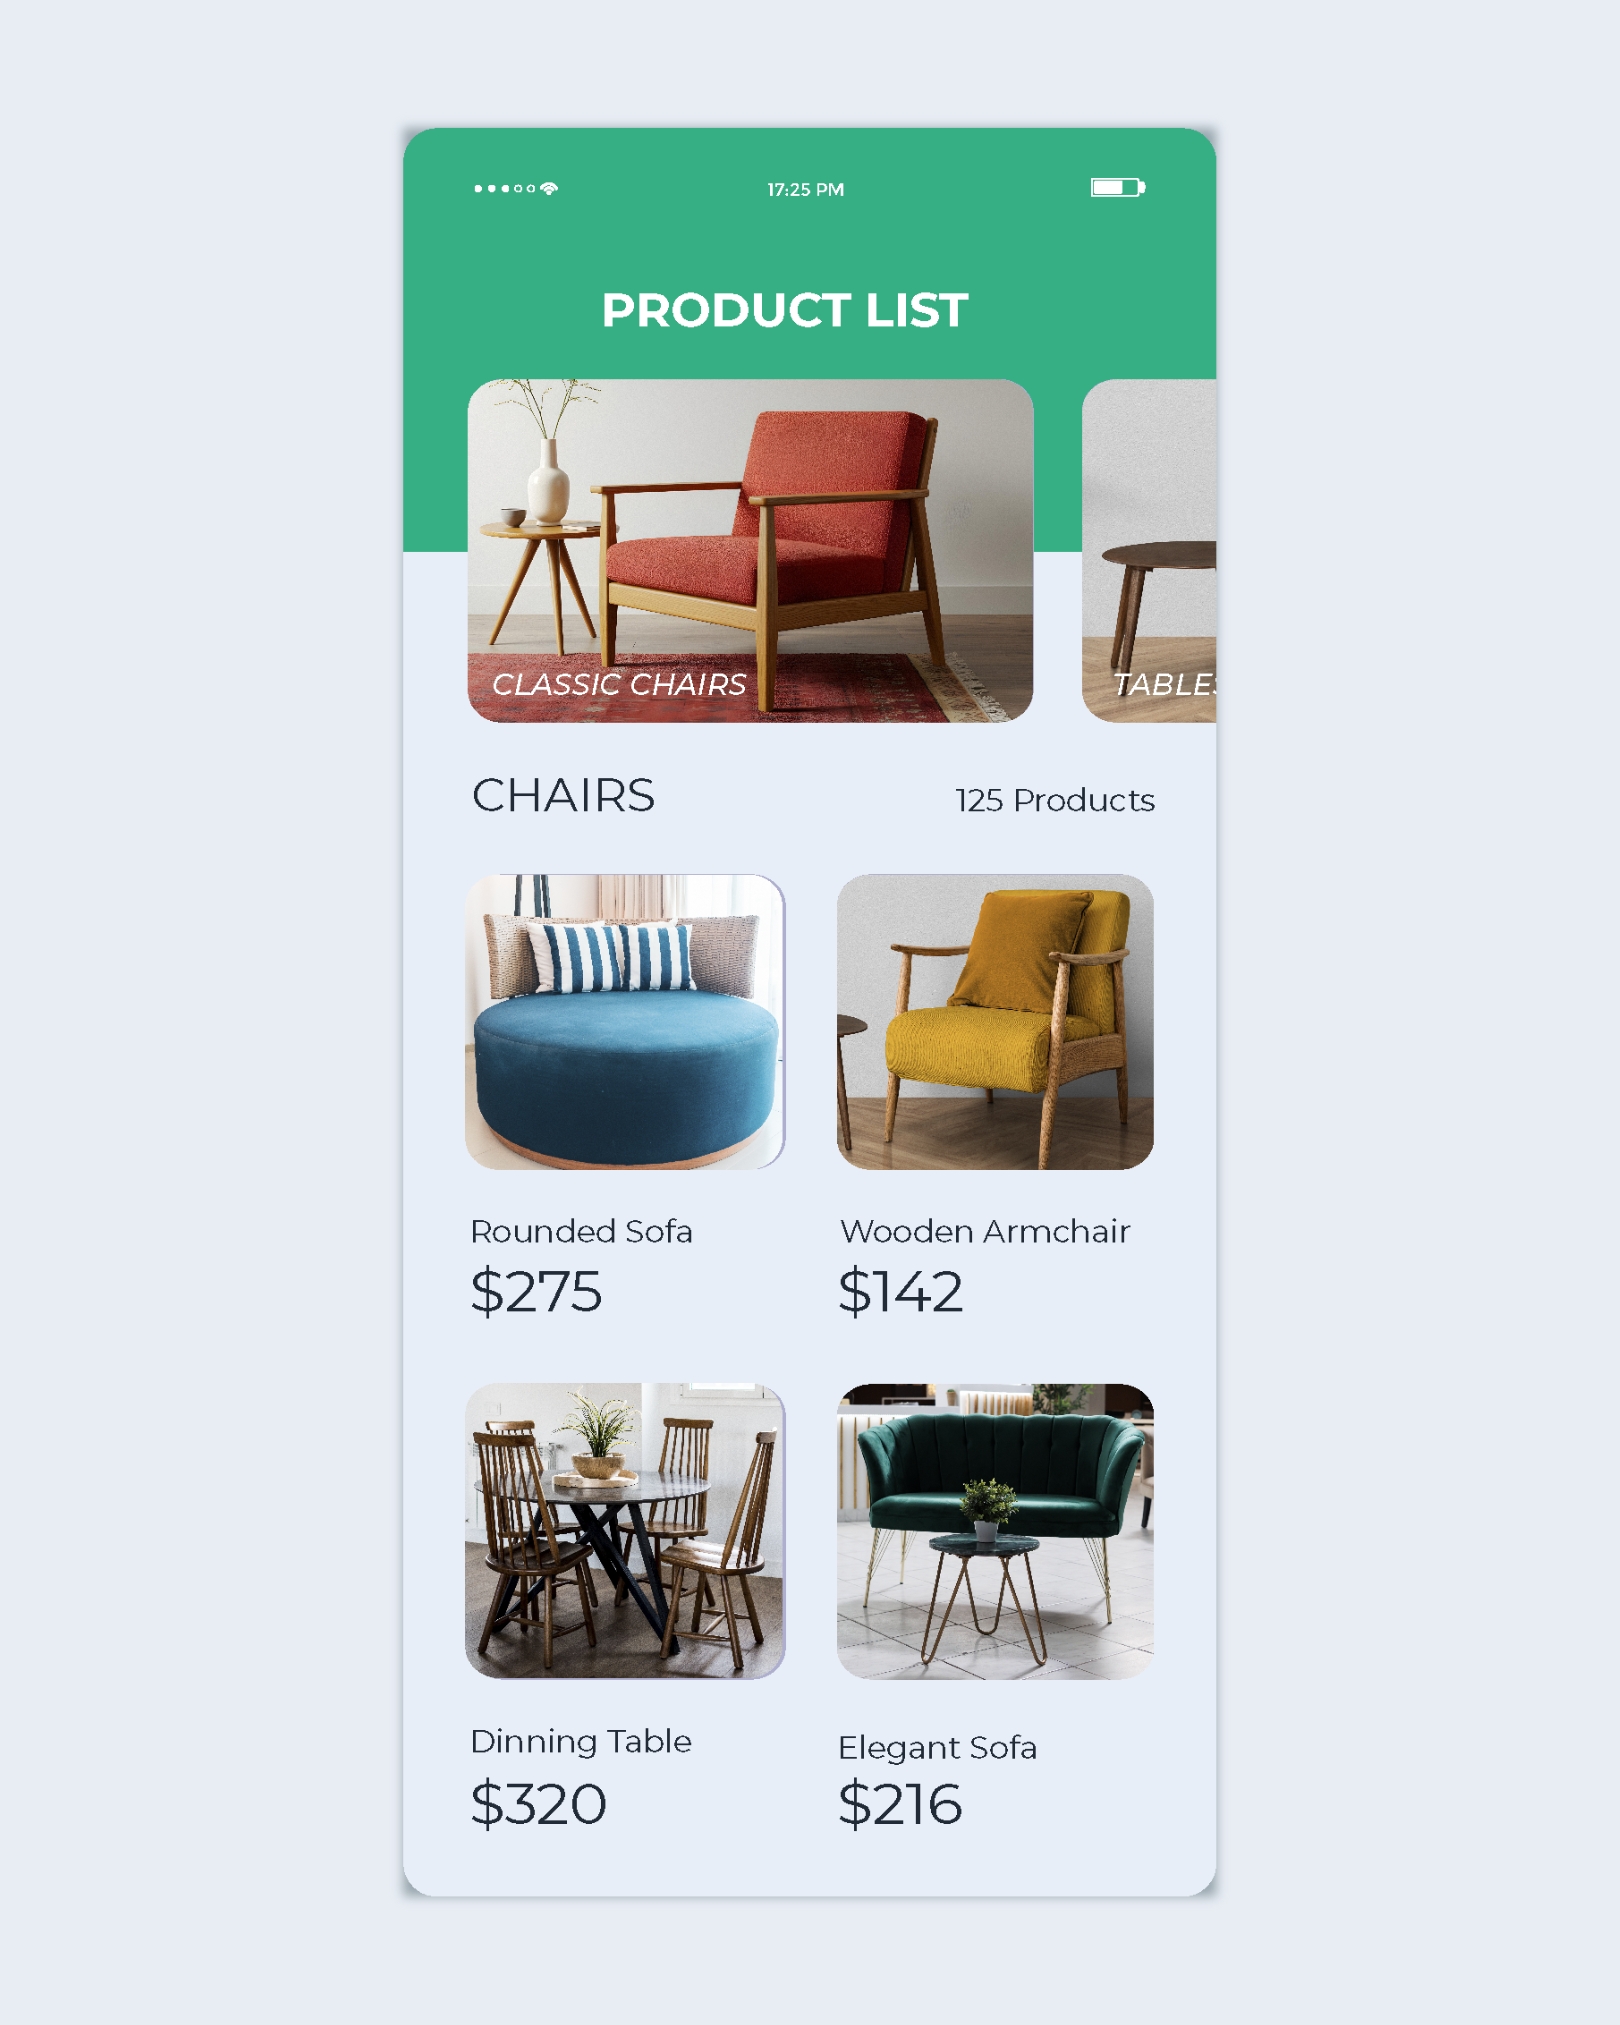Image resolution: width=1620 pixels, height=2025 pixels.
Task: Select the Elegant Sofa product name
Action: point(937,1747)
